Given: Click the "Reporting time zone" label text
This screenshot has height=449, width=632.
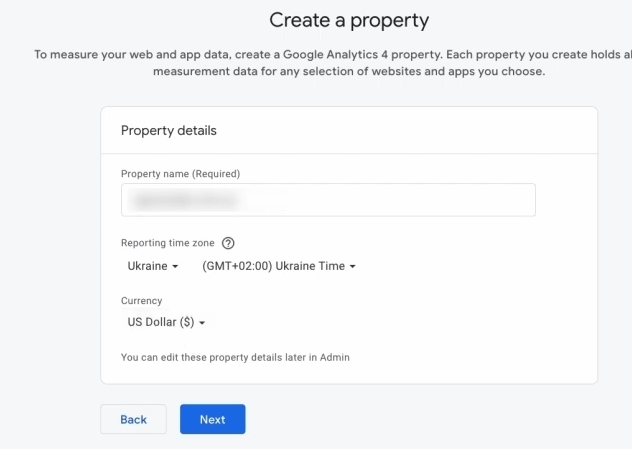Looking at the screenshot, I should pos(167,243).
